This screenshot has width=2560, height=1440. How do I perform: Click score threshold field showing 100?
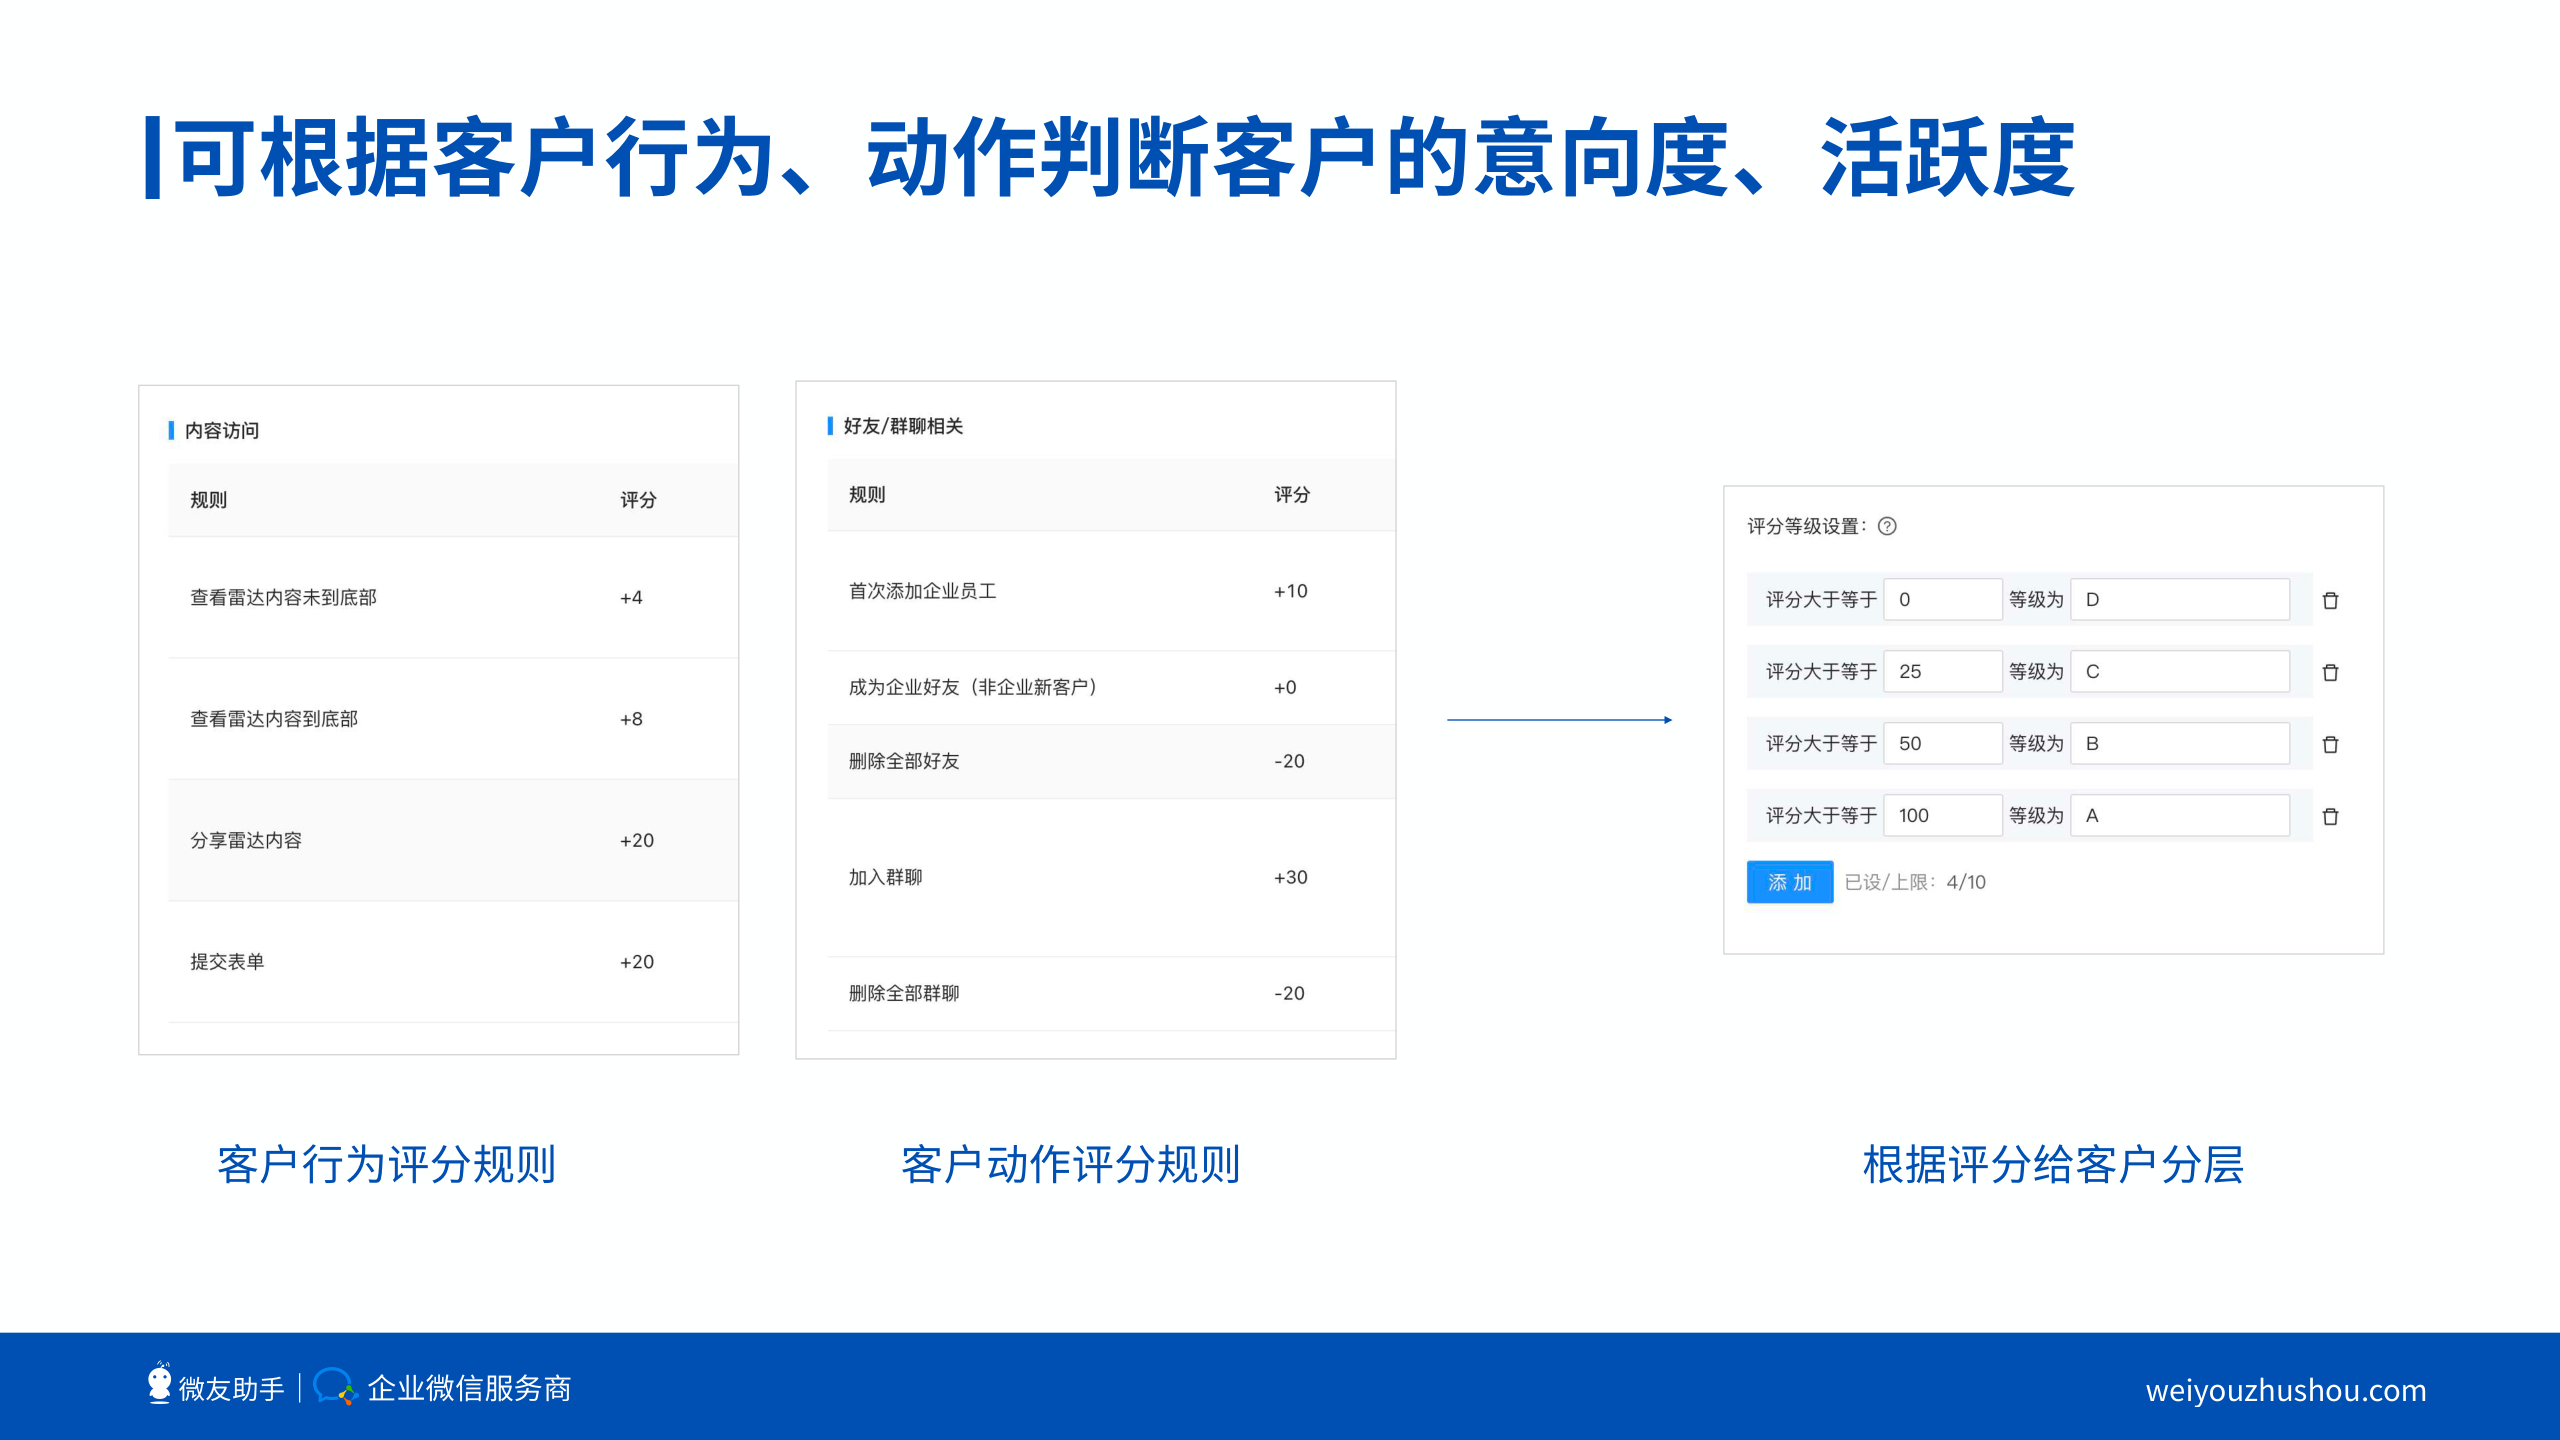1942,815
